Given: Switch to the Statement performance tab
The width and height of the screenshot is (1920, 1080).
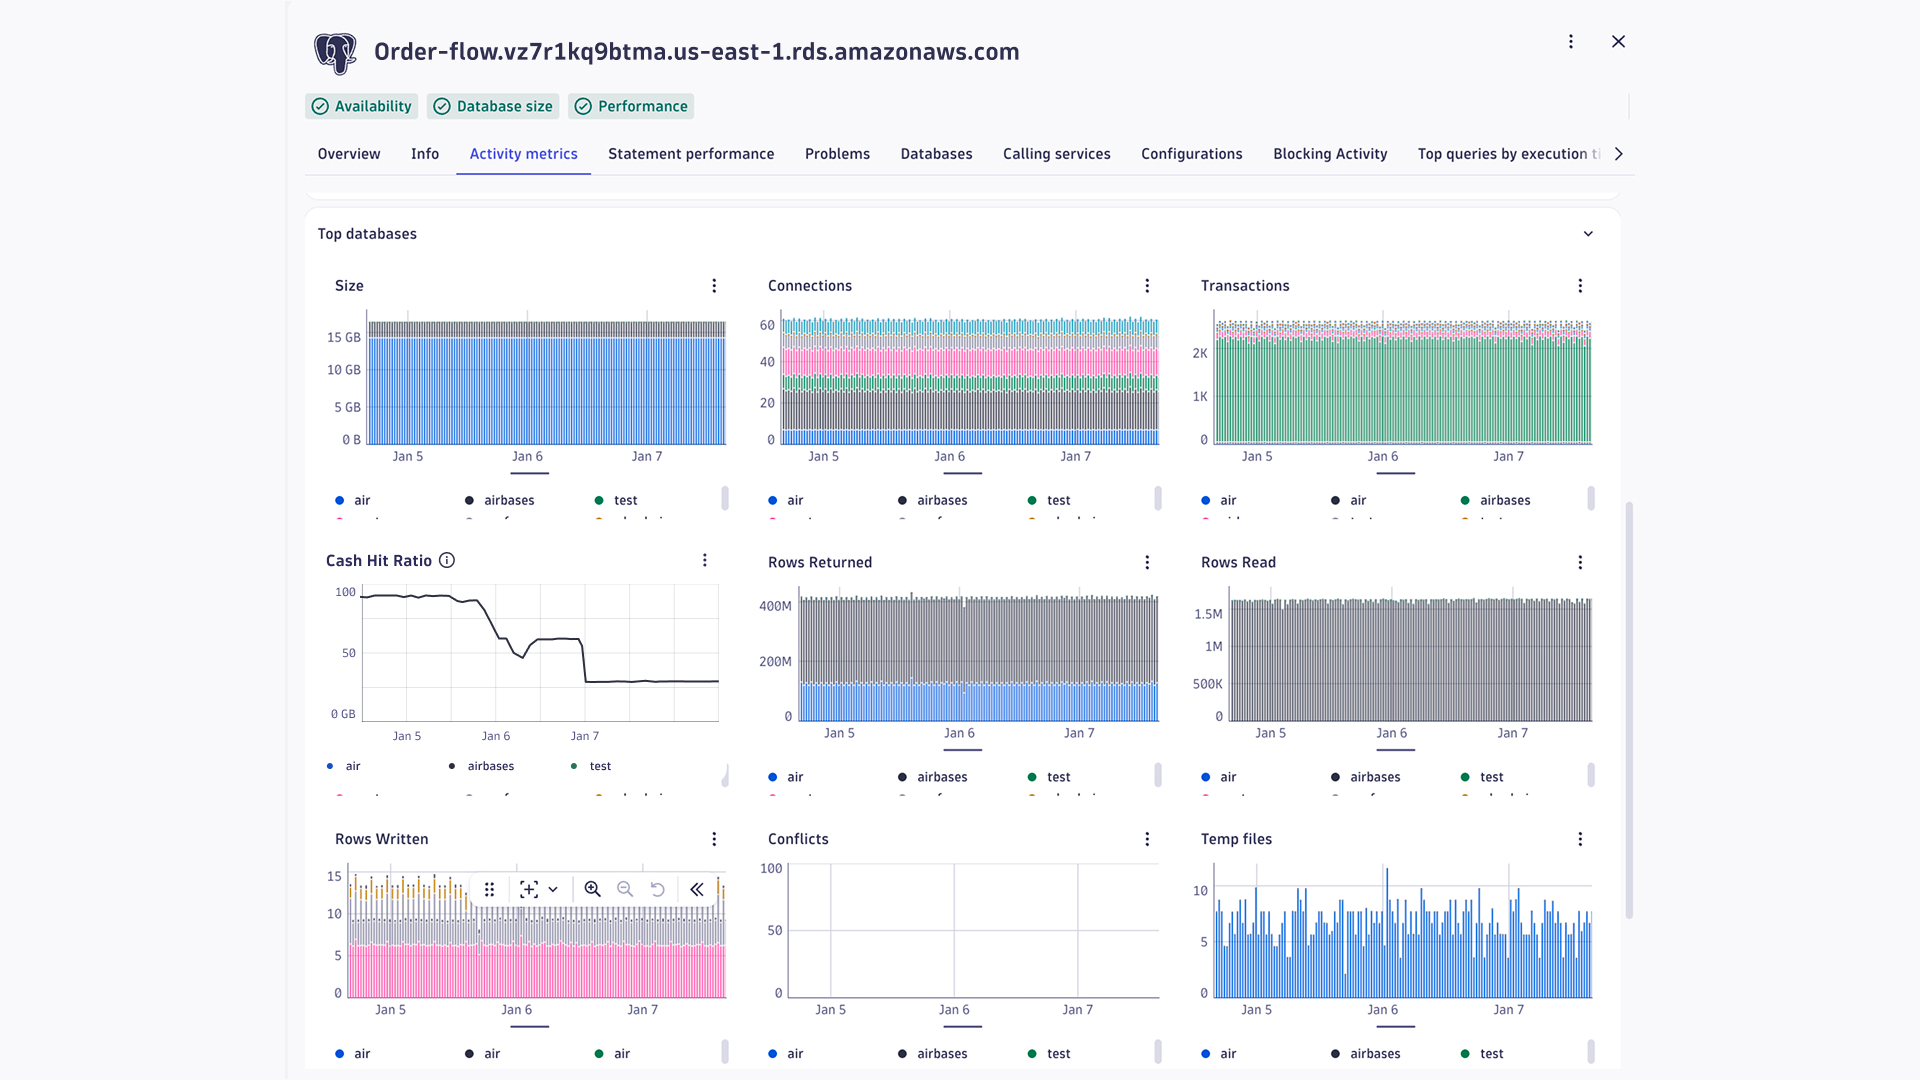Looking at the screenshot, I should click(691, 154).
